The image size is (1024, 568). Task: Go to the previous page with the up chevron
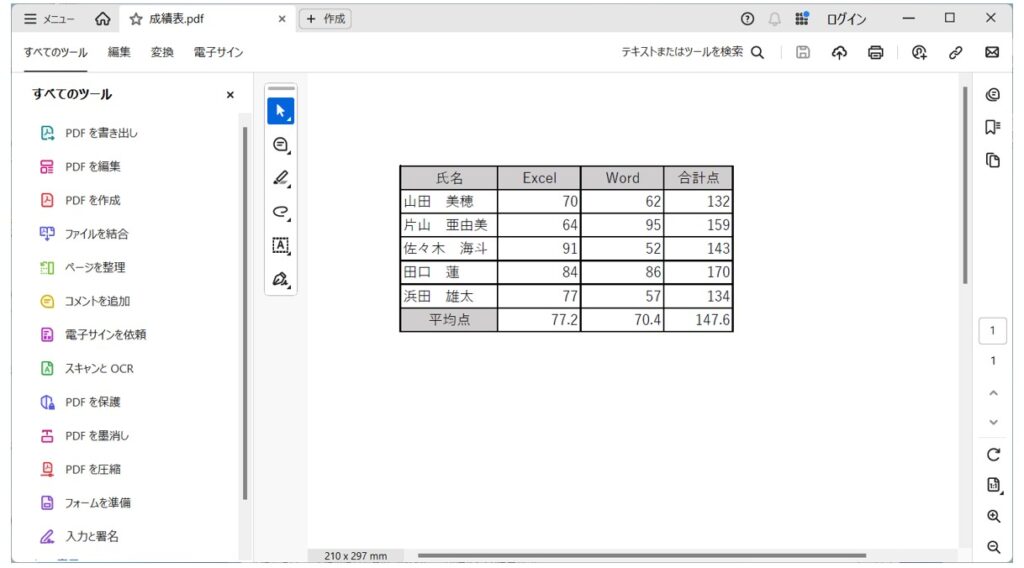993,393
